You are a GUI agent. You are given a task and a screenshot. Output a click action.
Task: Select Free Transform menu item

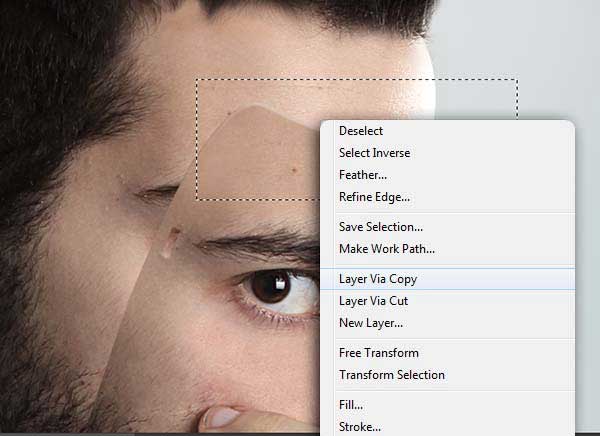point(447,353)
